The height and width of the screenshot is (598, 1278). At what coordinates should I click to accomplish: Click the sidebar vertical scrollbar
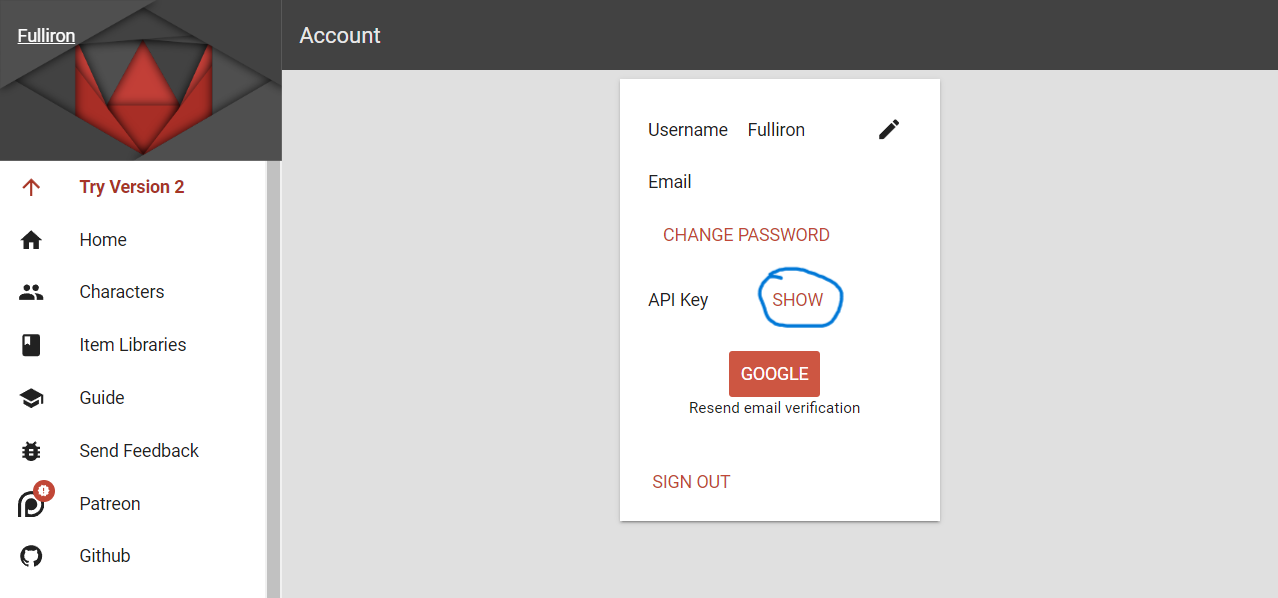pos(273,380)
